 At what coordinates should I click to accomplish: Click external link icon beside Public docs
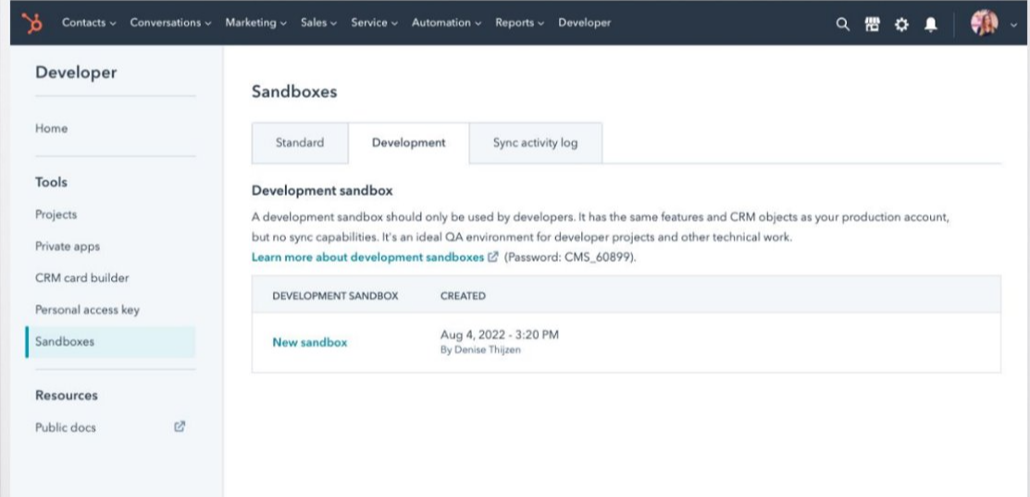tap(179, 426)
